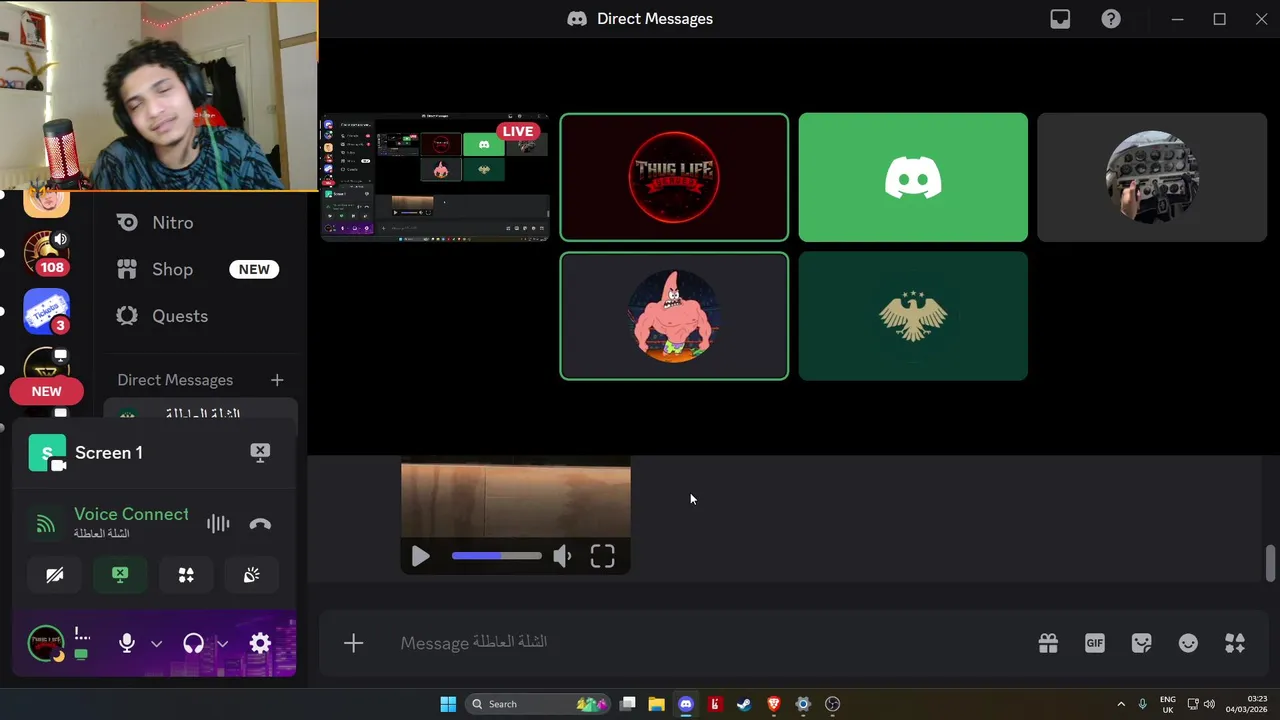The image size is (1280, 720).
Task: Show hidden system tray icons
Action: tap(1120, 704)
